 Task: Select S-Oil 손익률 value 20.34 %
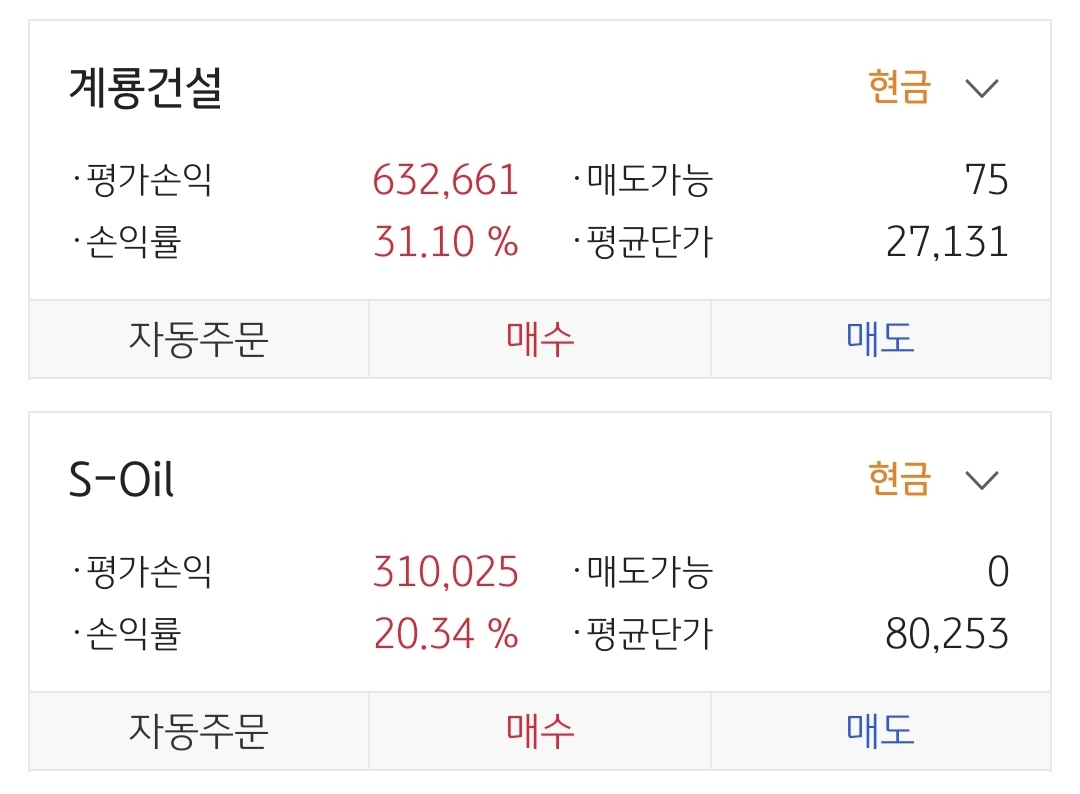pyautogui.click(x=446, y=634)
